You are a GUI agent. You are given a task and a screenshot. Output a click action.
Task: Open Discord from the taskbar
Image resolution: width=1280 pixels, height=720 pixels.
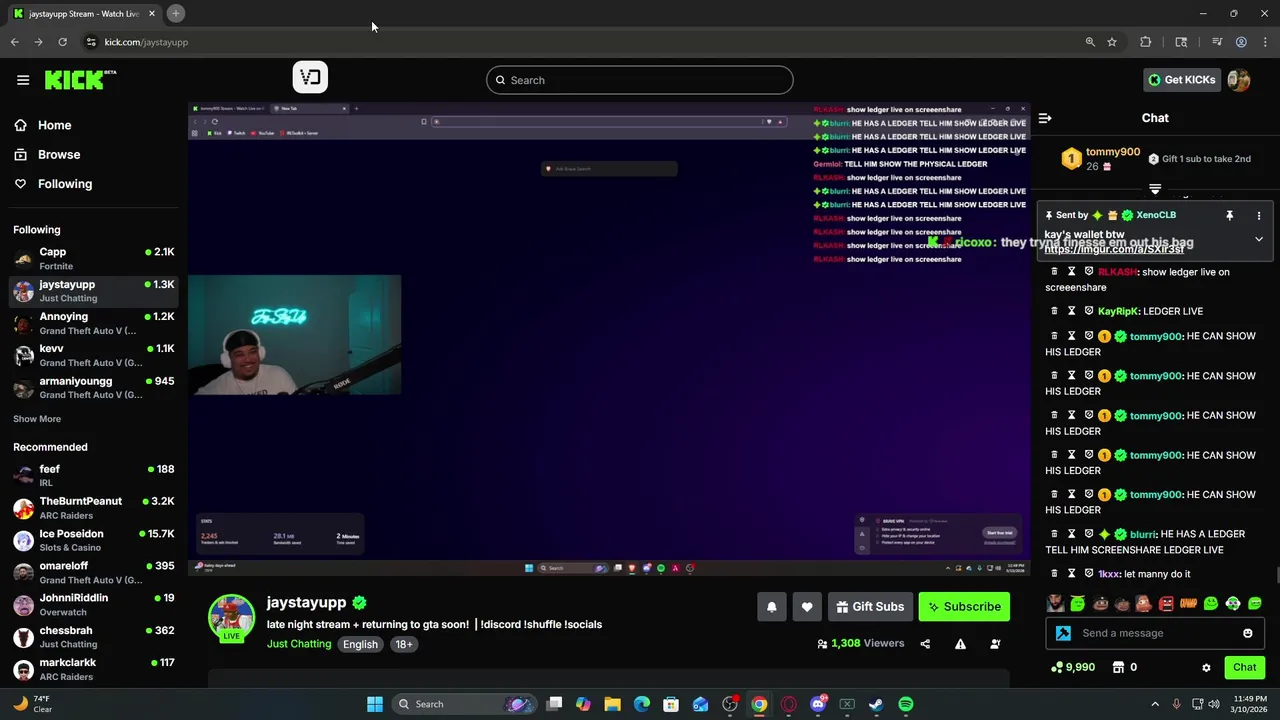(x=818, y=704)
